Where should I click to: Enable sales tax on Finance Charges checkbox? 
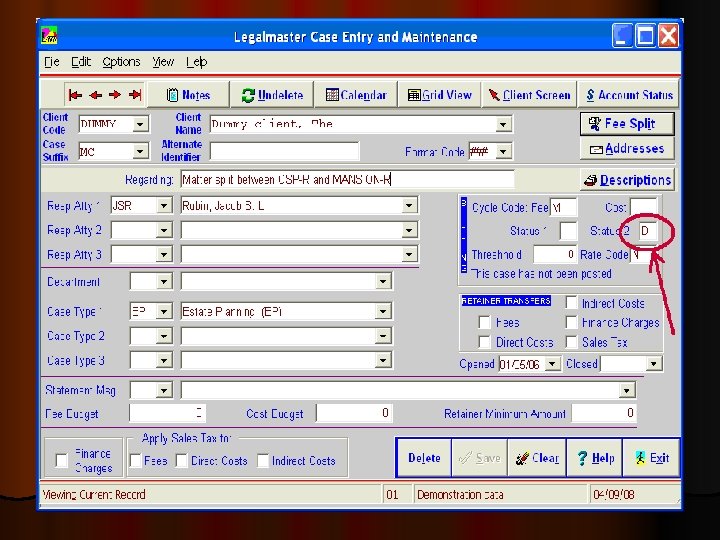(61, 461)
